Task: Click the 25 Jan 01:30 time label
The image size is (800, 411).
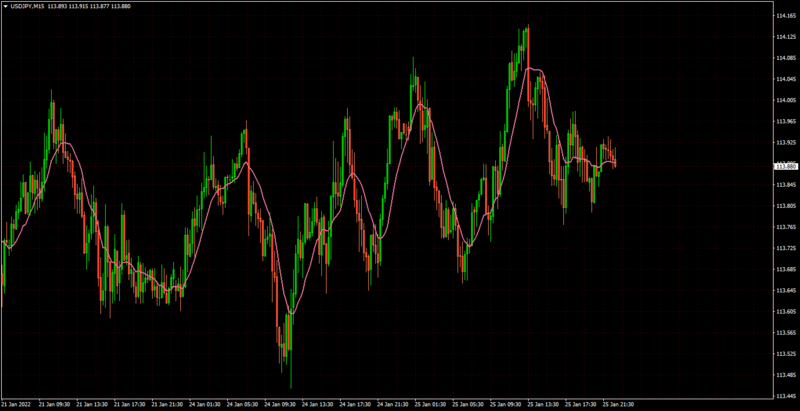Action: (430, 403)
